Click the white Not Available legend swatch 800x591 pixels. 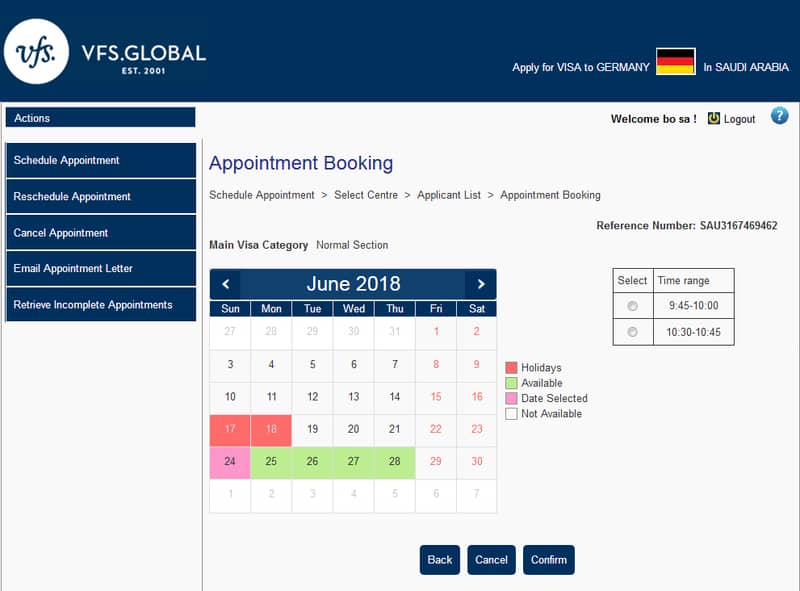pyautogui.click(x=511, y=413)
